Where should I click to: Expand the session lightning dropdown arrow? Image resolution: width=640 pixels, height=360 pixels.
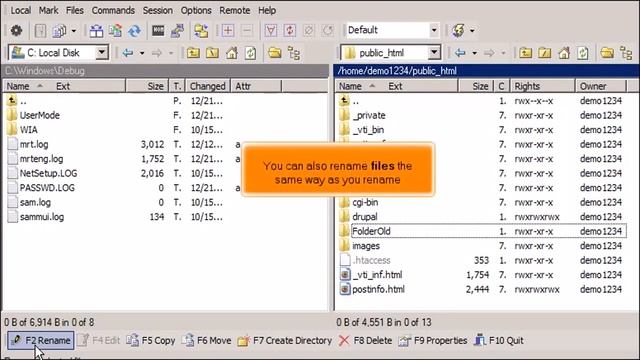(472, 31)
